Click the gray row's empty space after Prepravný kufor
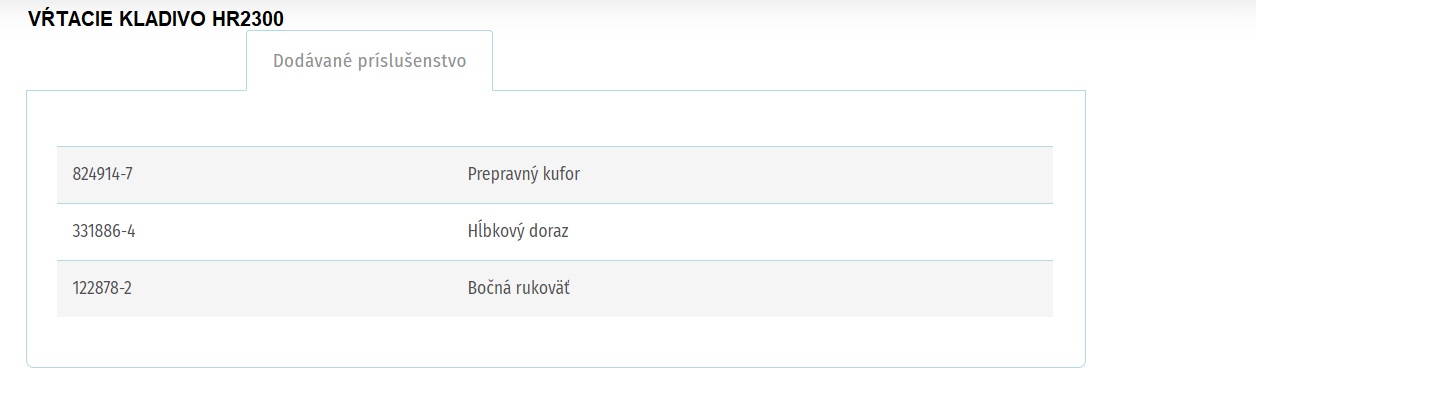This screenshot has width=1450, height=394. (815, 174)
